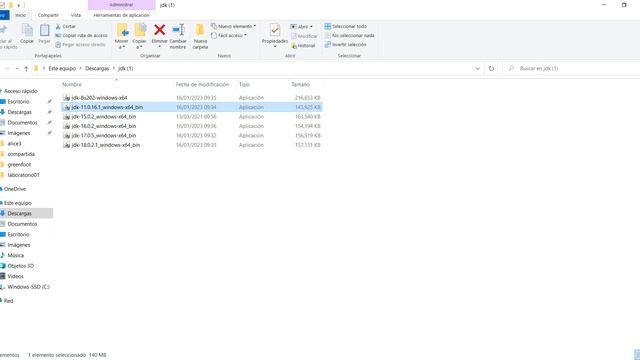Sort by the Tipo column header
Screen dimensions: 640x360
(x=244, y=84)
